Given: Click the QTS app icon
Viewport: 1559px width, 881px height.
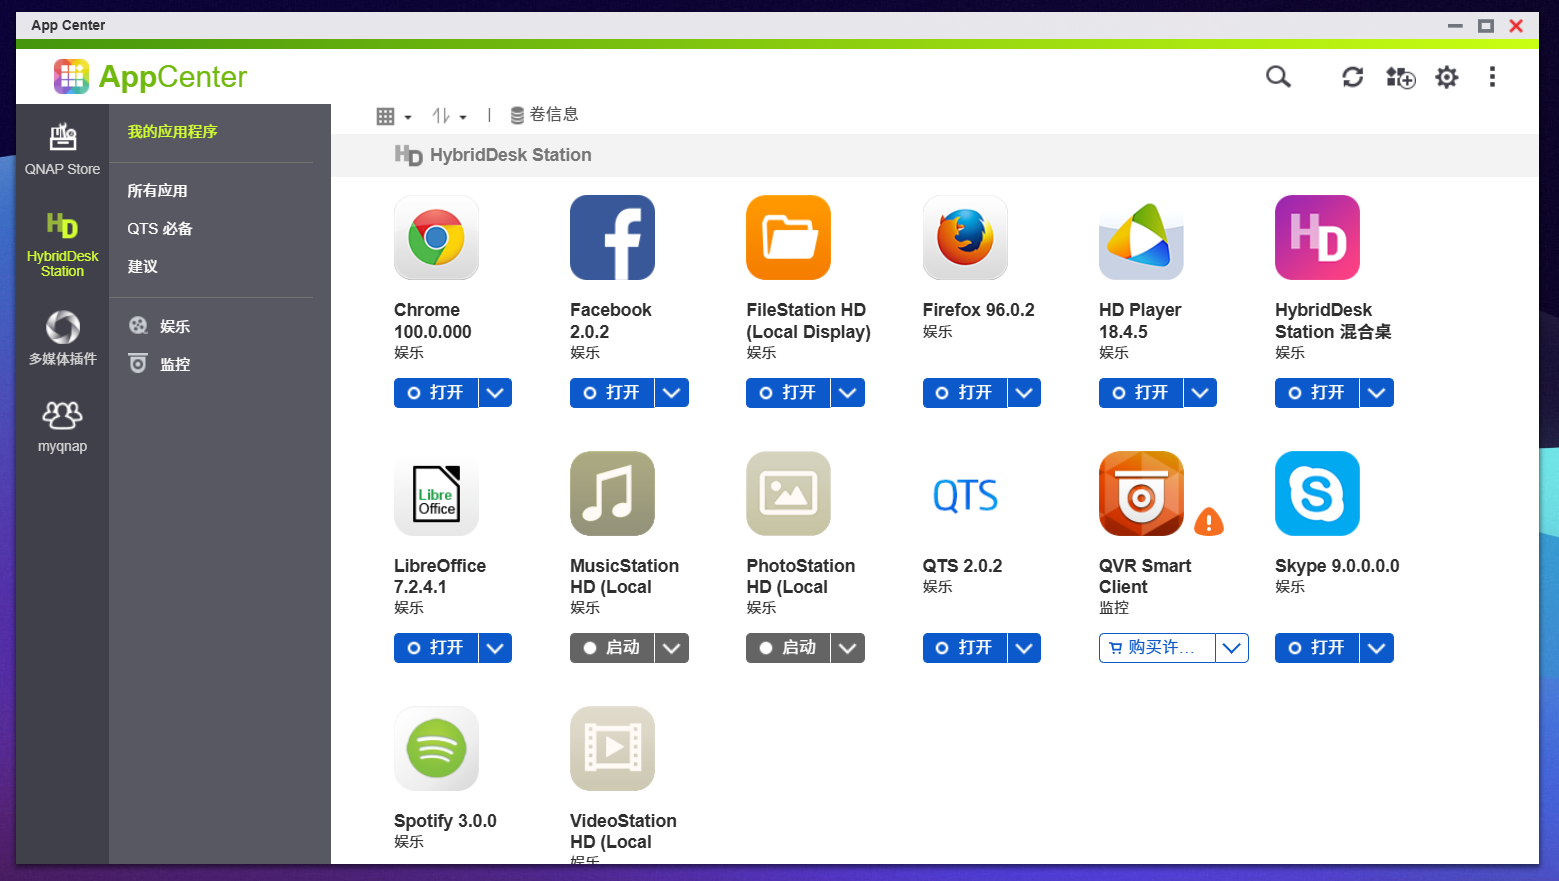Looking at the screenshot, I should 965,493.
